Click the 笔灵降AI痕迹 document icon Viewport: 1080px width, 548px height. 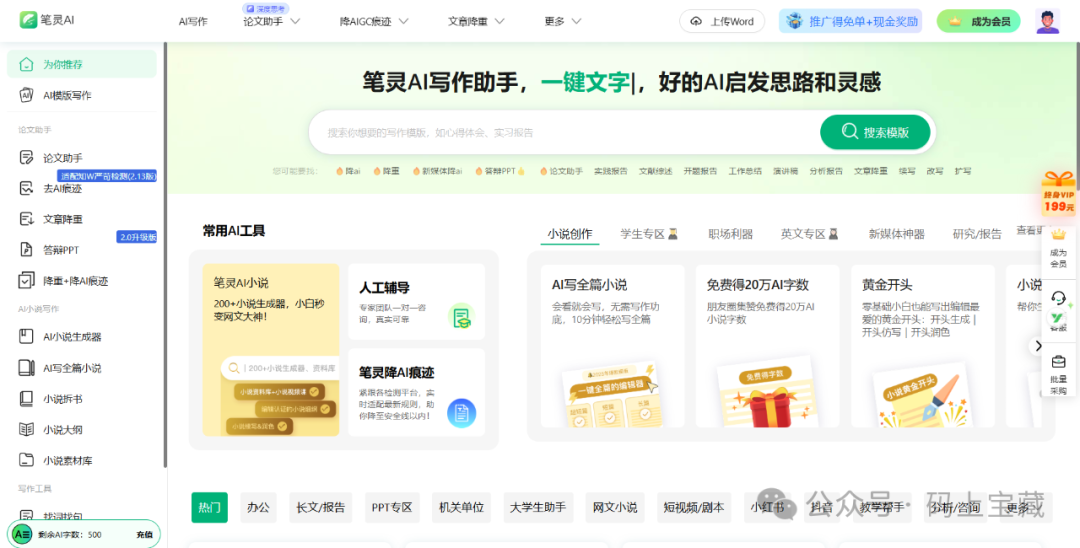(461, 413)
